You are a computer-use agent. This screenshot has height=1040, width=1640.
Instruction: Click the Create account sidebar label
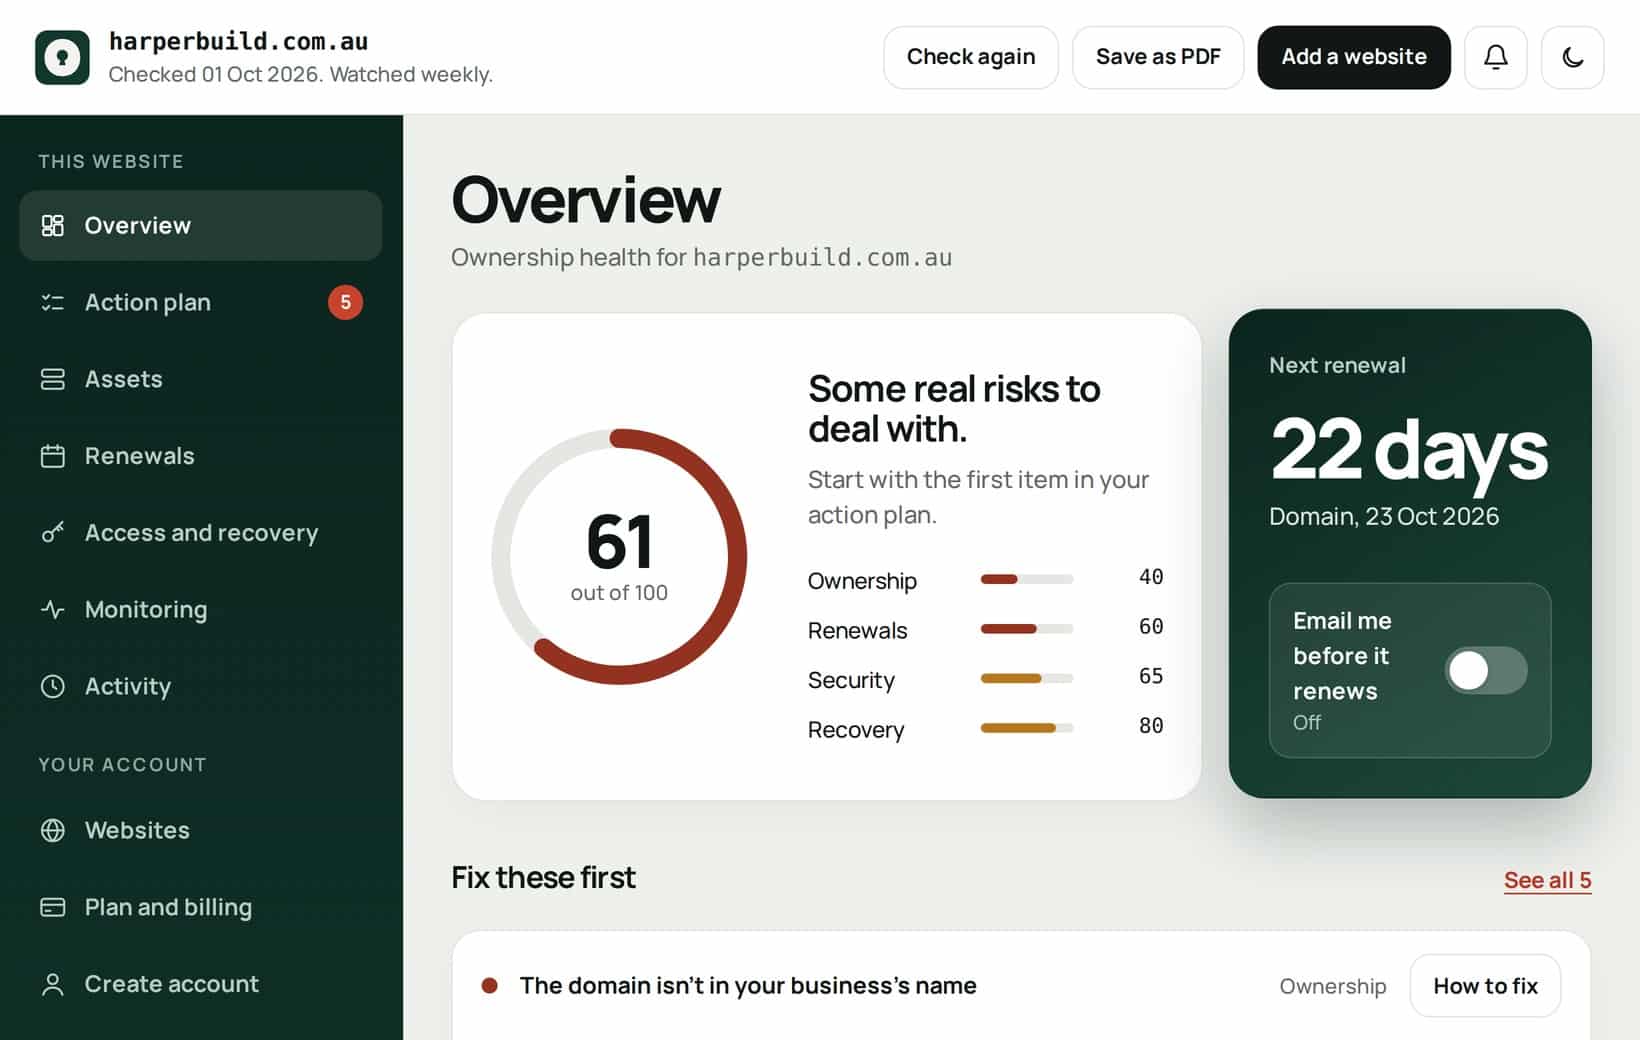click(x=171, y=984)
